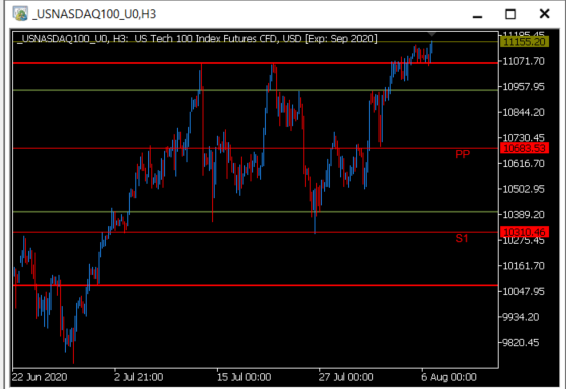Select the current price label 11155.20

tap(524, 42)
